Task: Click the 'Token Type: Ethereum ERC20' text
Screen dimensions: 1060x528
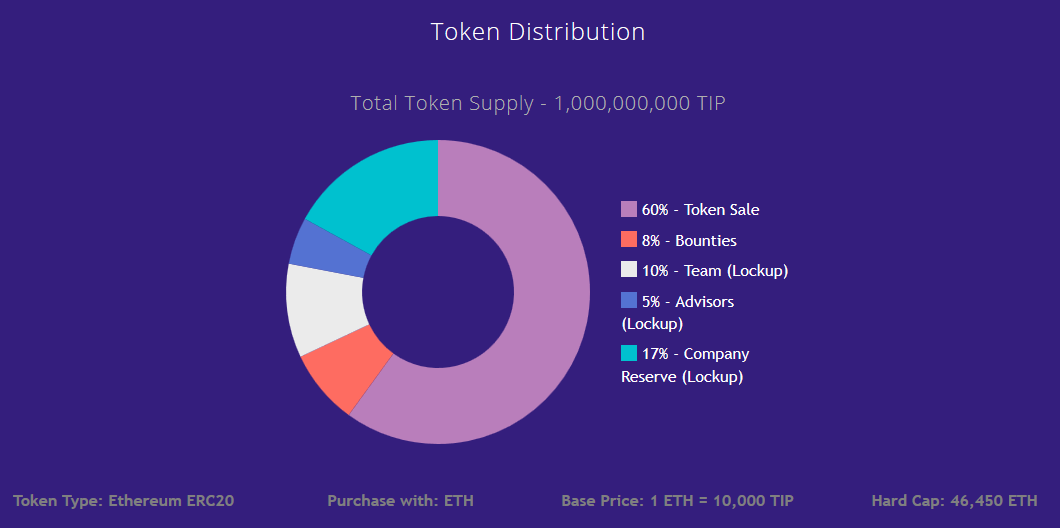Action: pos(124,501)
